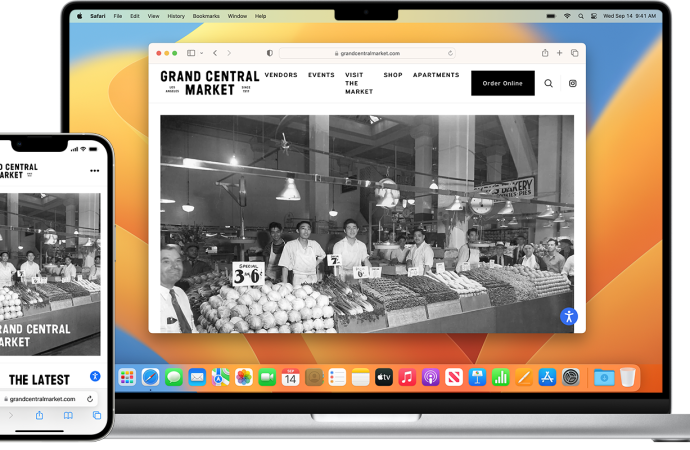
Task: Open the Events page link
Action: point(321,75)
